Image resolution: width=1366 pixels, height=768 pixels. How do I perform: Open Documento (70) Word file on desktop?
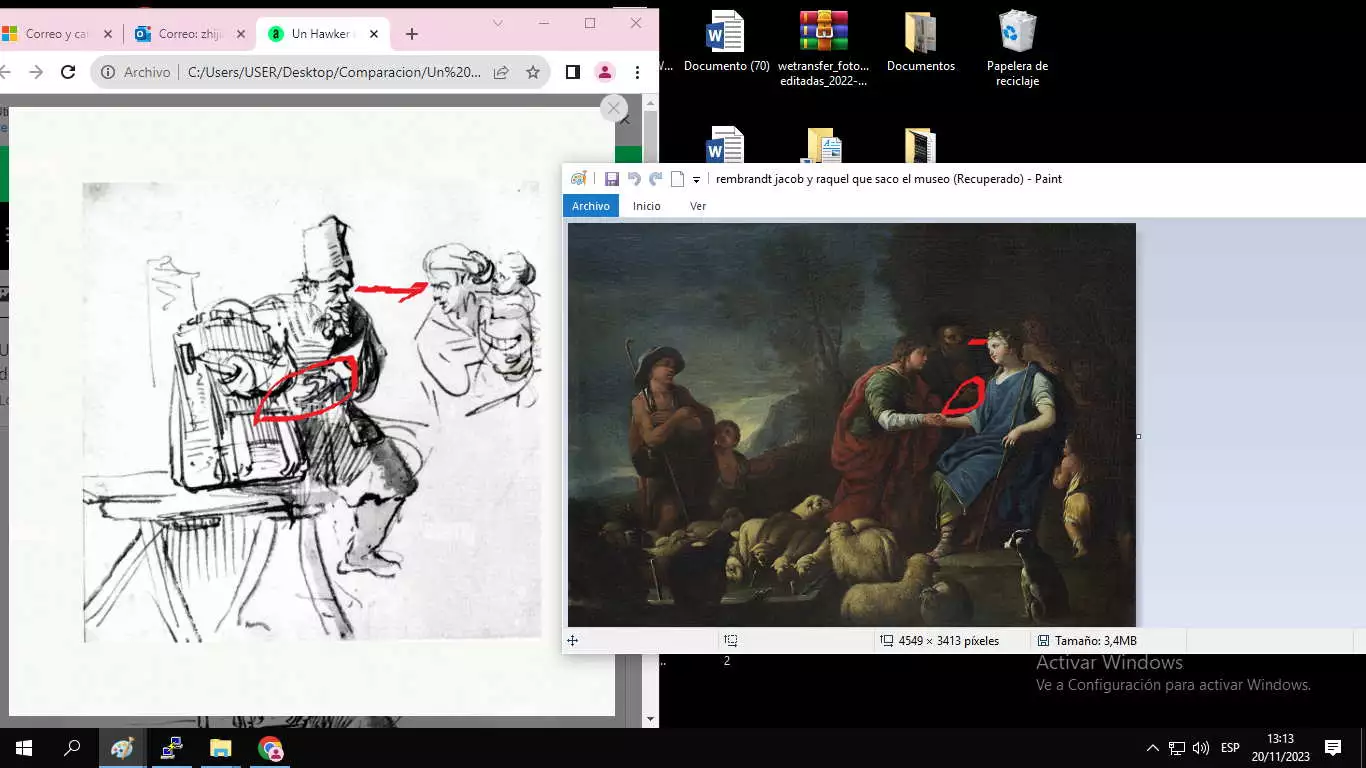(726, 43)
